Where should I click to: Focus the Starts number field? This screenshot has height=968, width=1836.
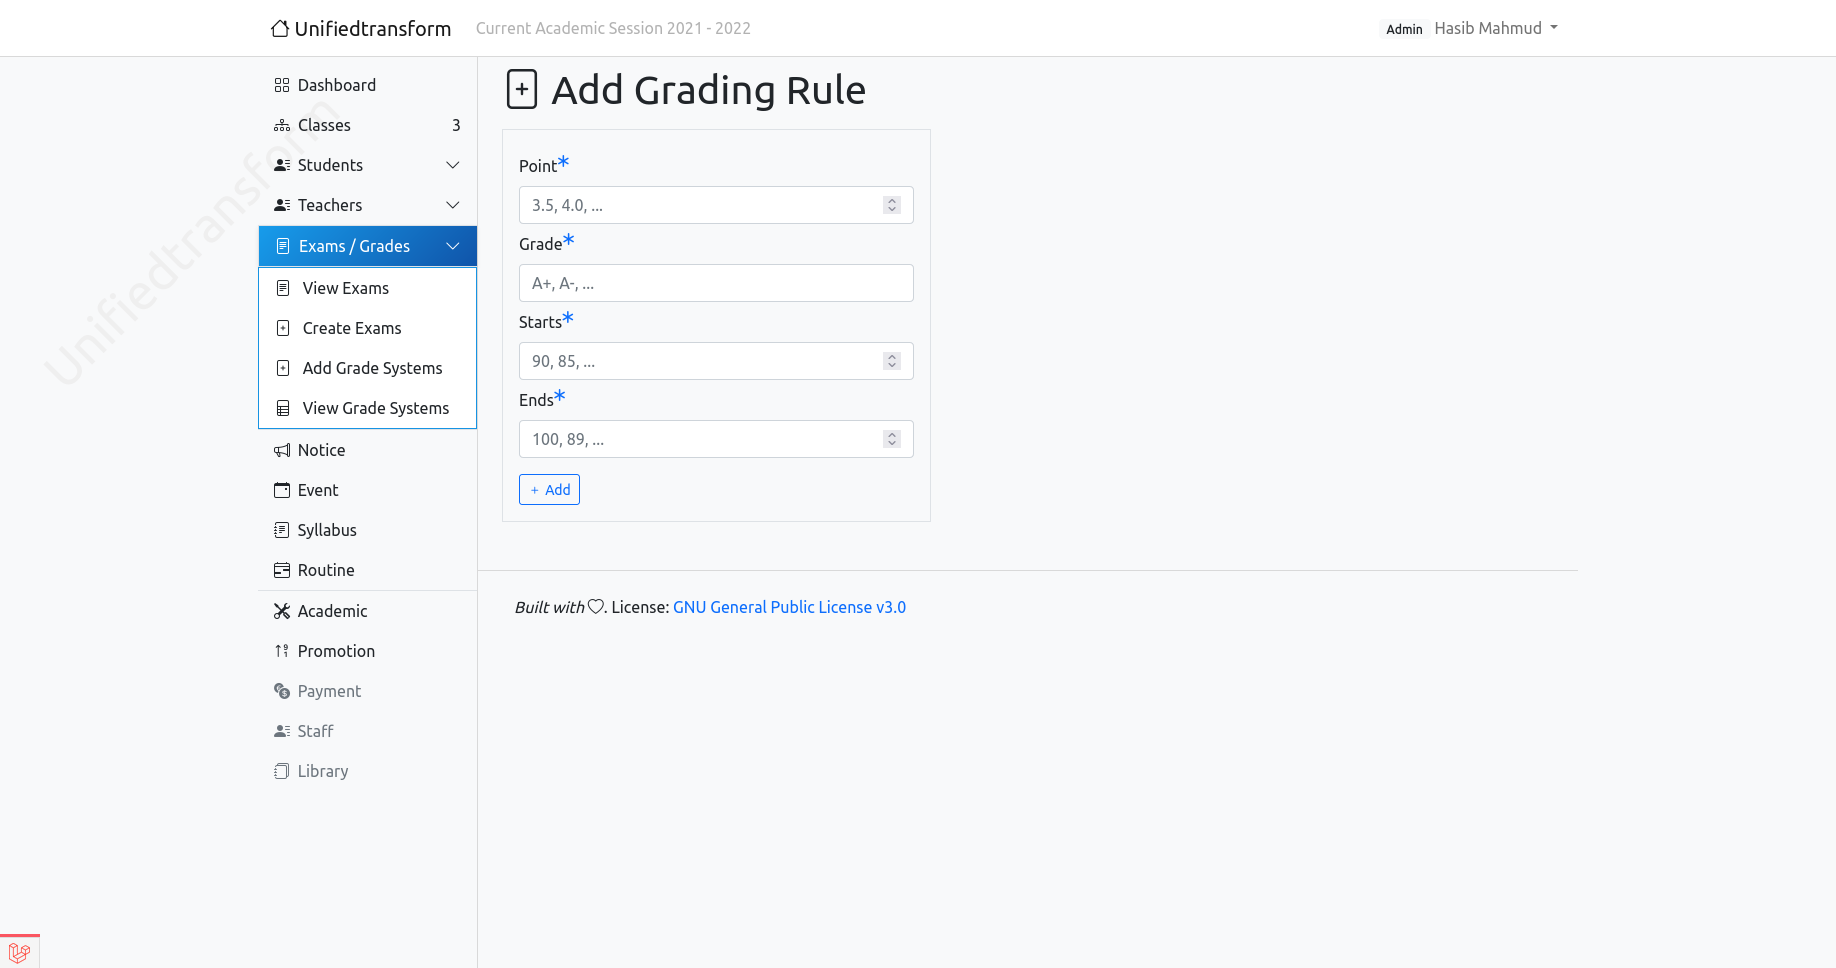[x=716, y=361]
